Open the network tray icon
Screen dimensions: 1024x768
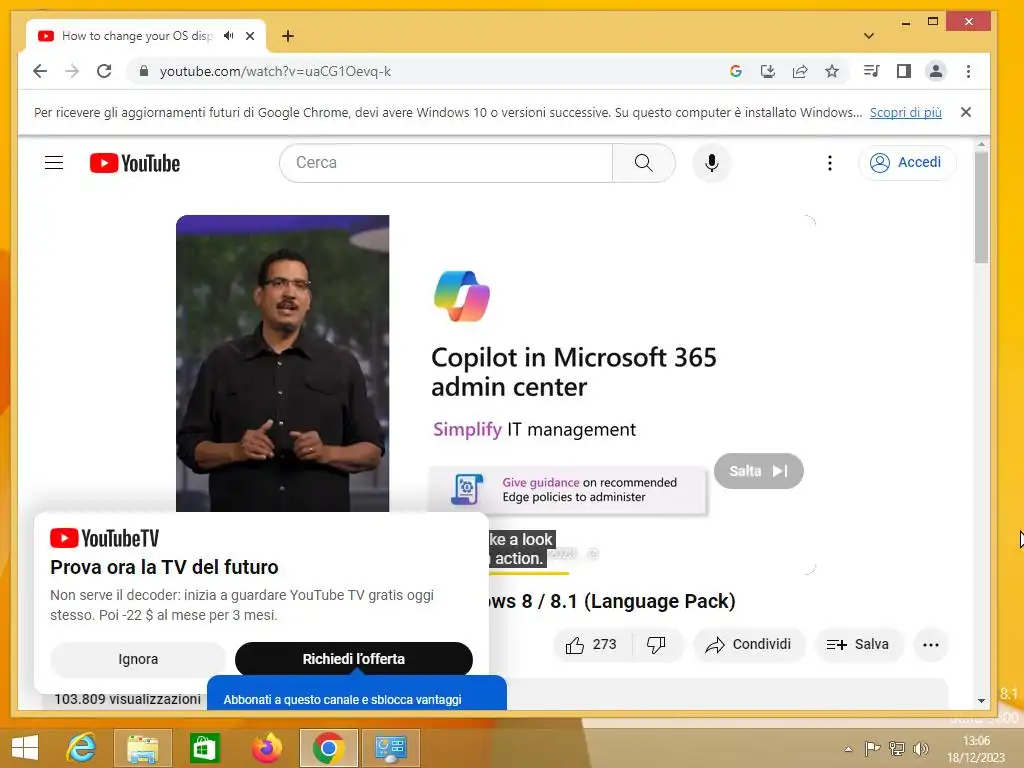(x=897, y=749)
